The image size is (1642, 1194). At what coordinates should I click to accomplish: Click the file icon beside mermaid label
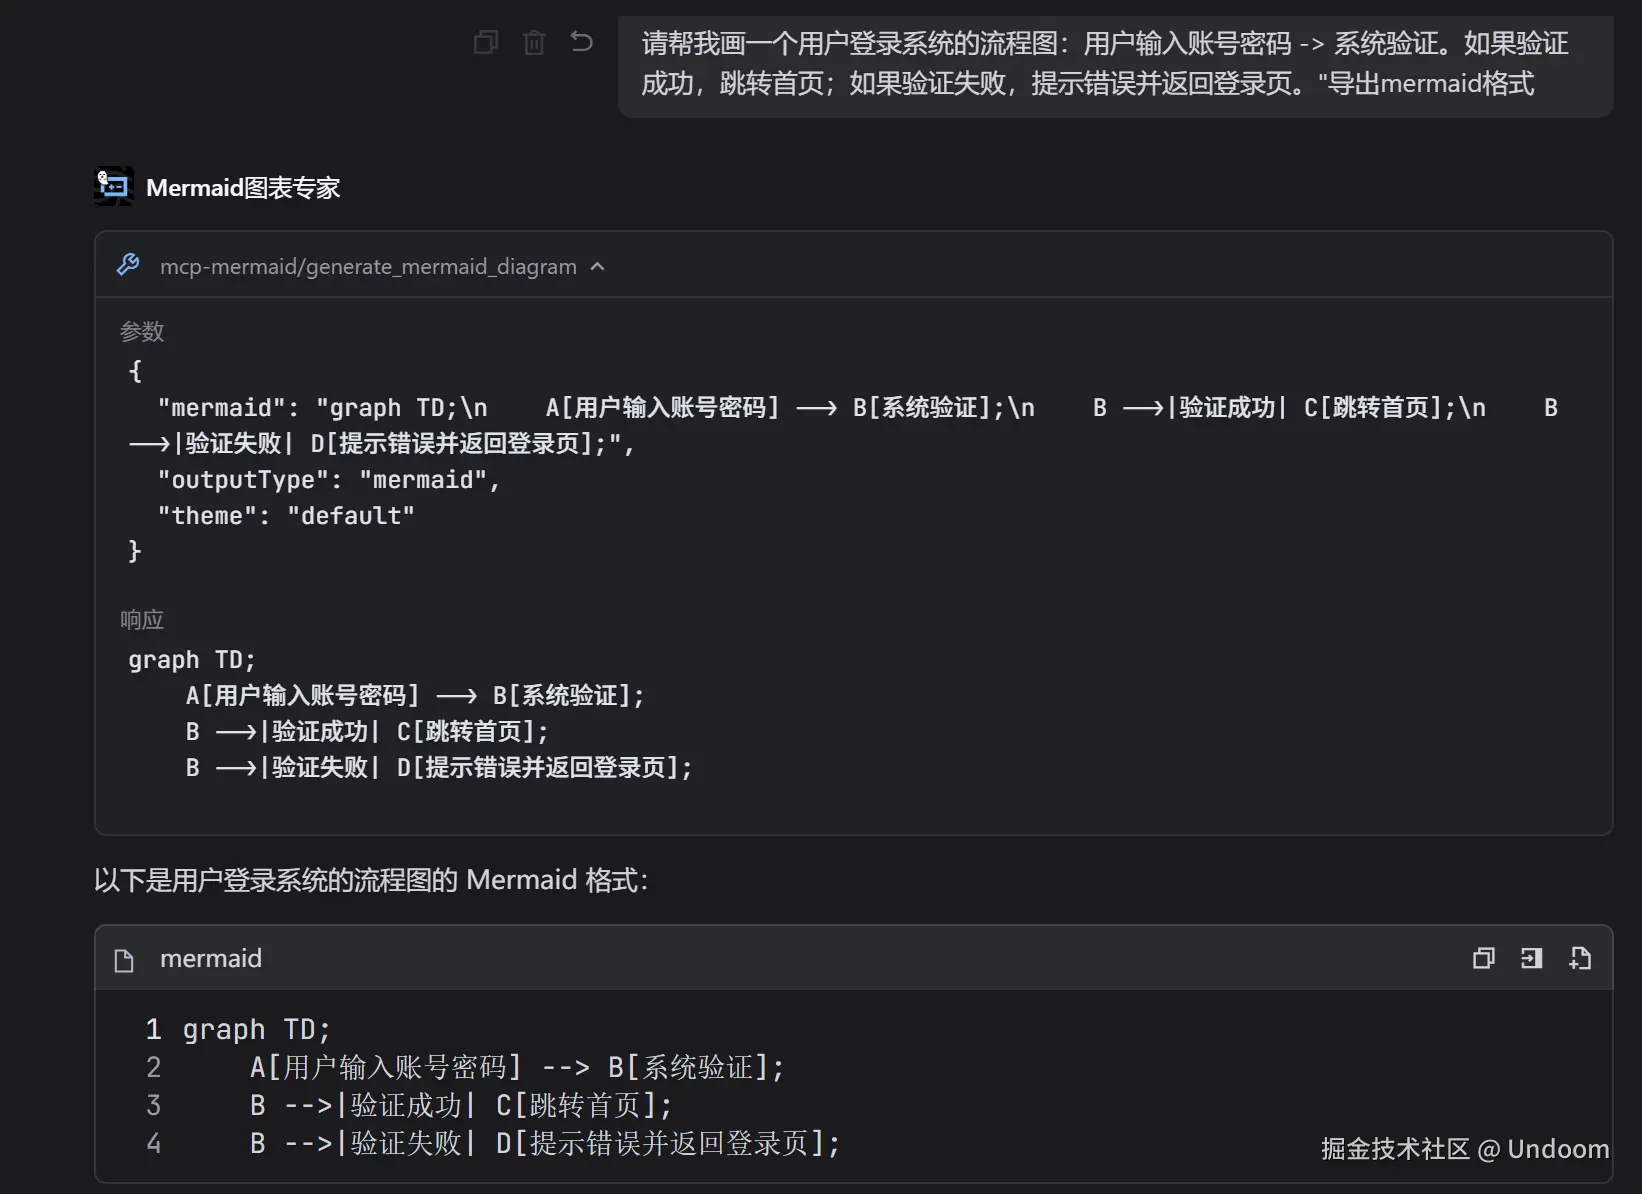[124, 960]
